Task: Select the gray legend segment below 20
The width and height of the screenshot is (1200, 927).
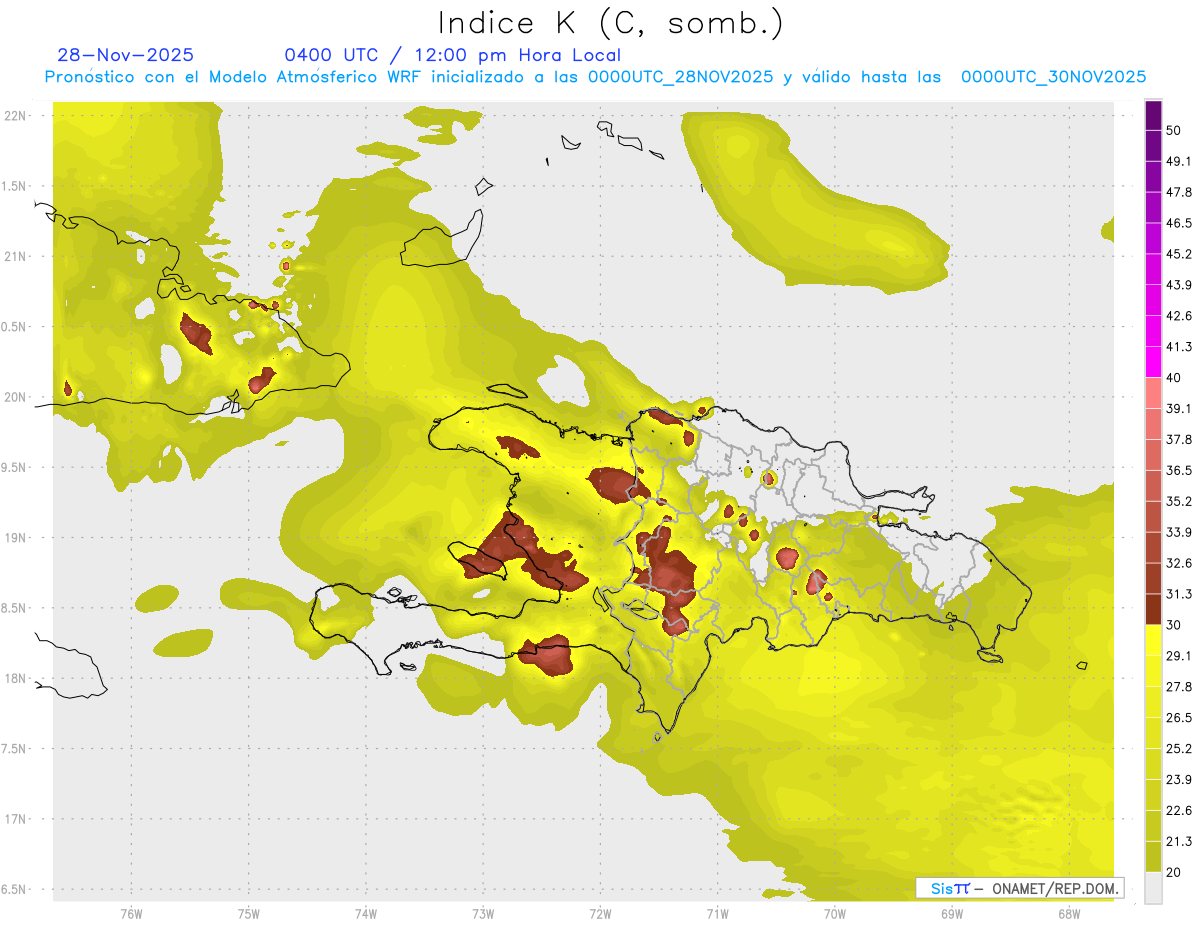Action: 1153,887
